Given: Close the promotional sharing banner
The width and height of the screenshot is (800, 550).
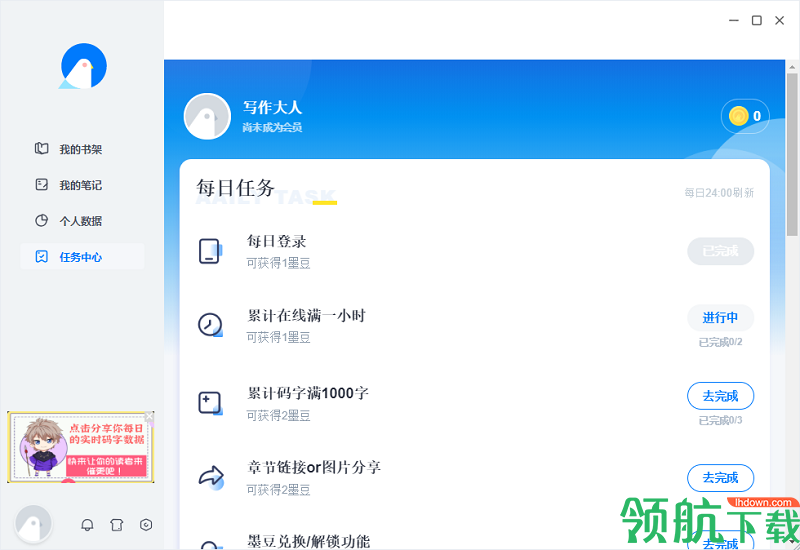Looking at the screenshot, I should click(x=149, y=416).
